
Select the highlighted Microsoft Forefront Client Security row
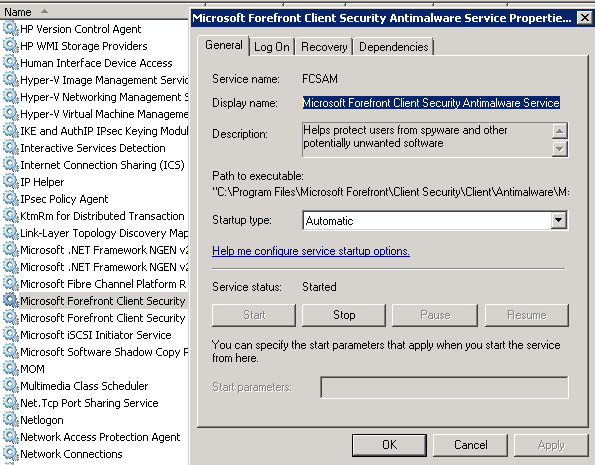pos(103,301)
